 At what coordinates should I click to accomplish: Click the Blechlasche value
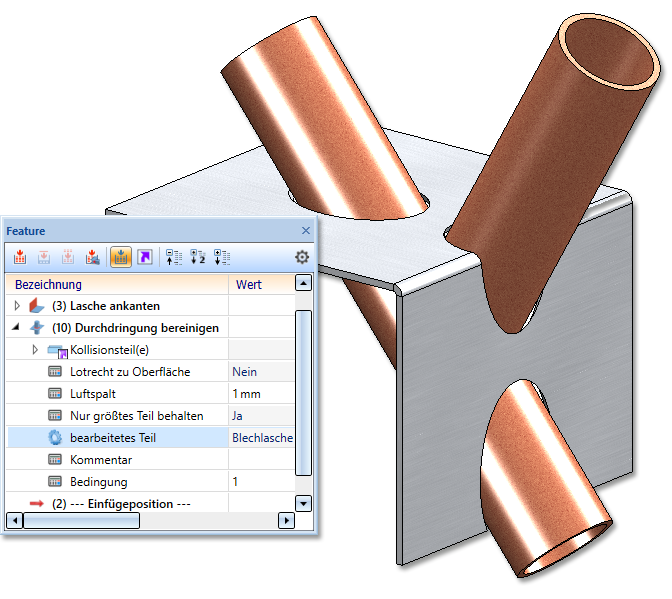pos(262,438)
